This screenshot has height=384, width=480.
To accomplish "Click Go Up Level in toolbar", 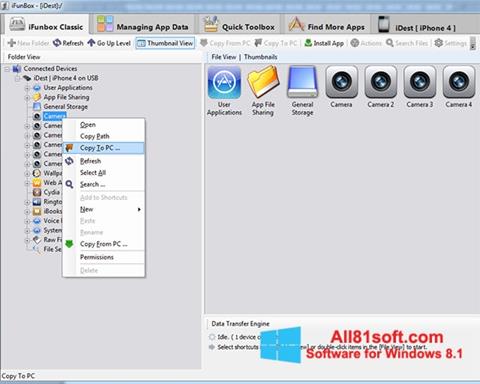I will click(x=109, y=43).
